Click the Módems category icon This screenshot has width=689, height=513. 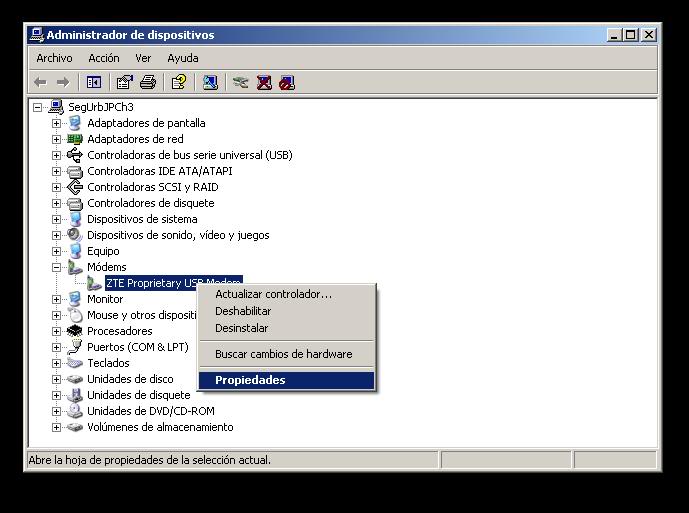[75, 267]
